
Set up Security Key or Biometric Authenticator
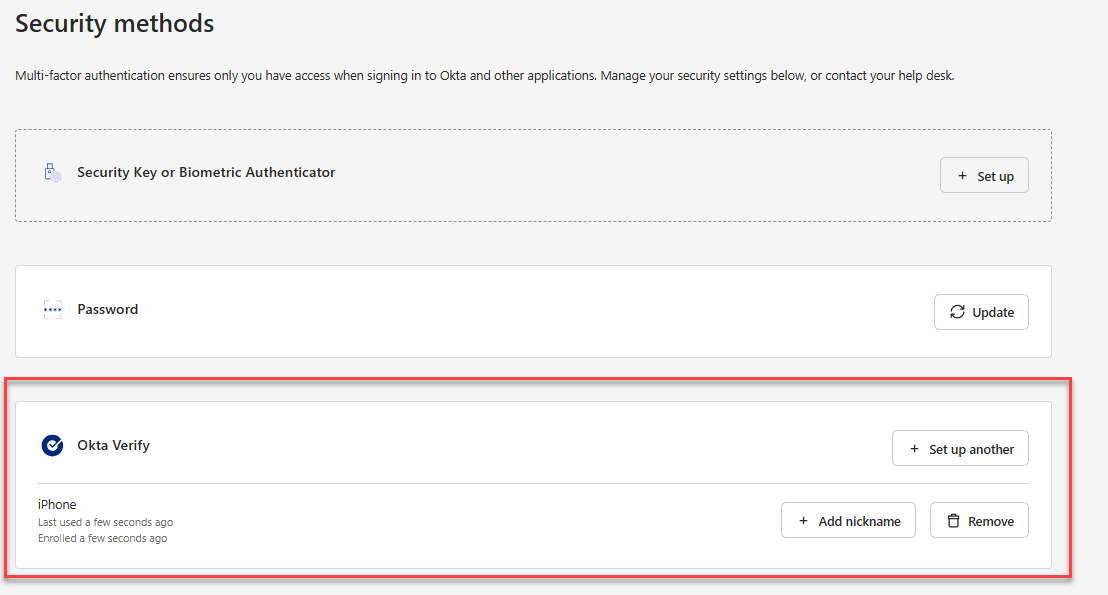(984, 175)
